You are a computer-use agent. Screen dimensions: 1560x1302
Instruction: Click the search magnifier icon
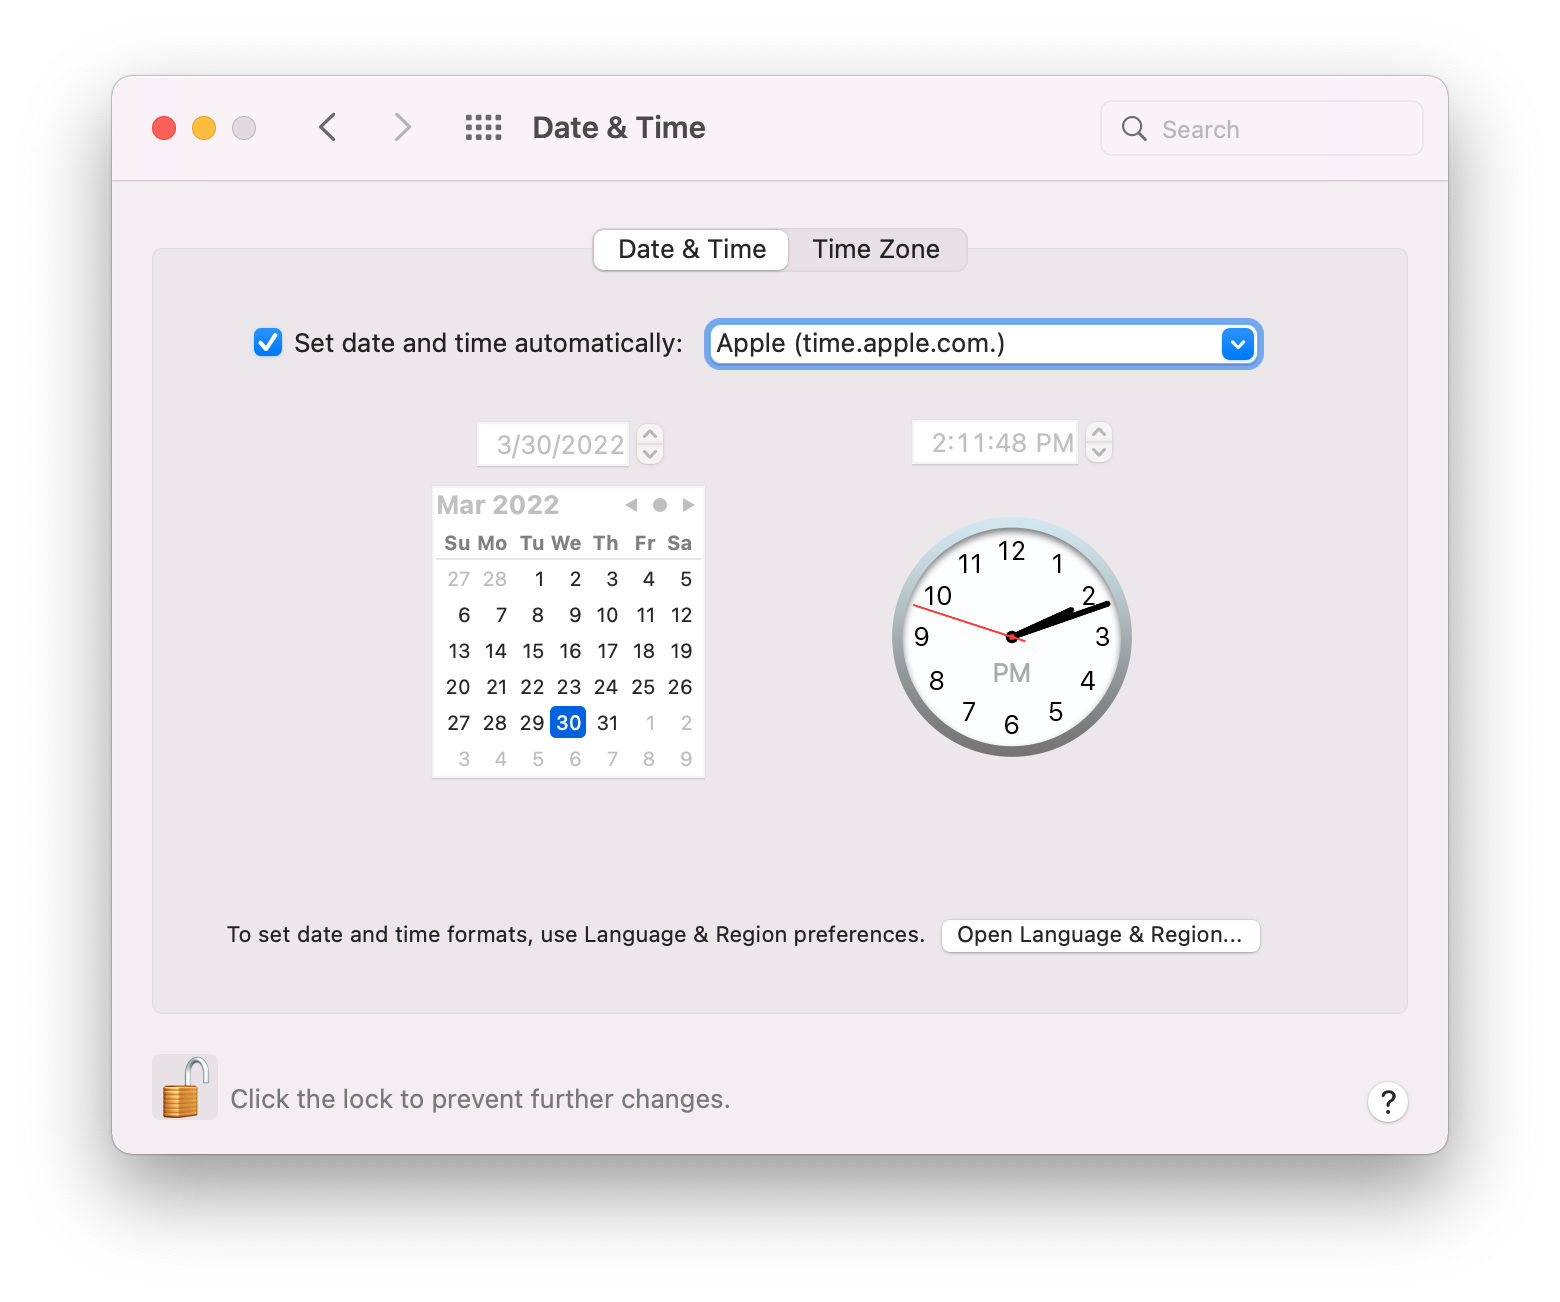[1133, 128]
